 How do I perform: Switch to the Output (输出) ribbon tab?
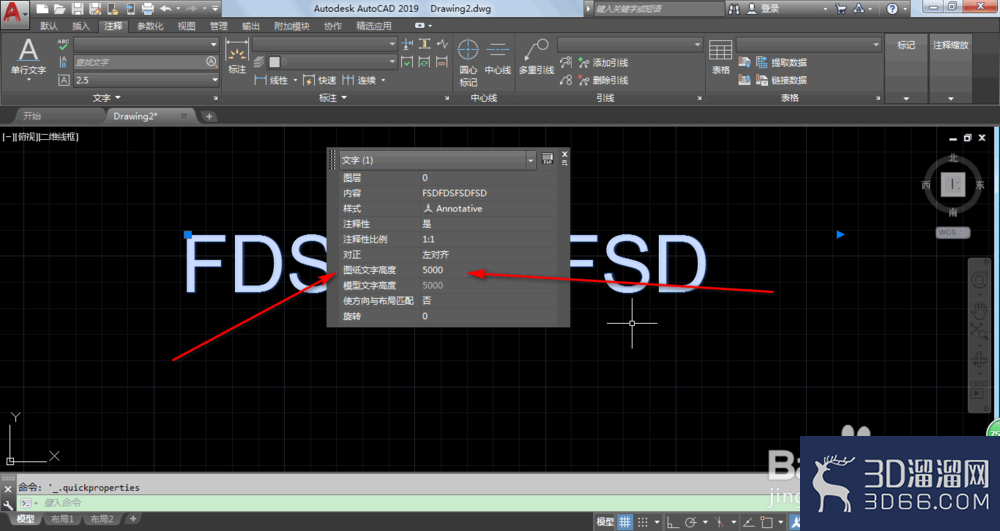[x=251, y=26]
